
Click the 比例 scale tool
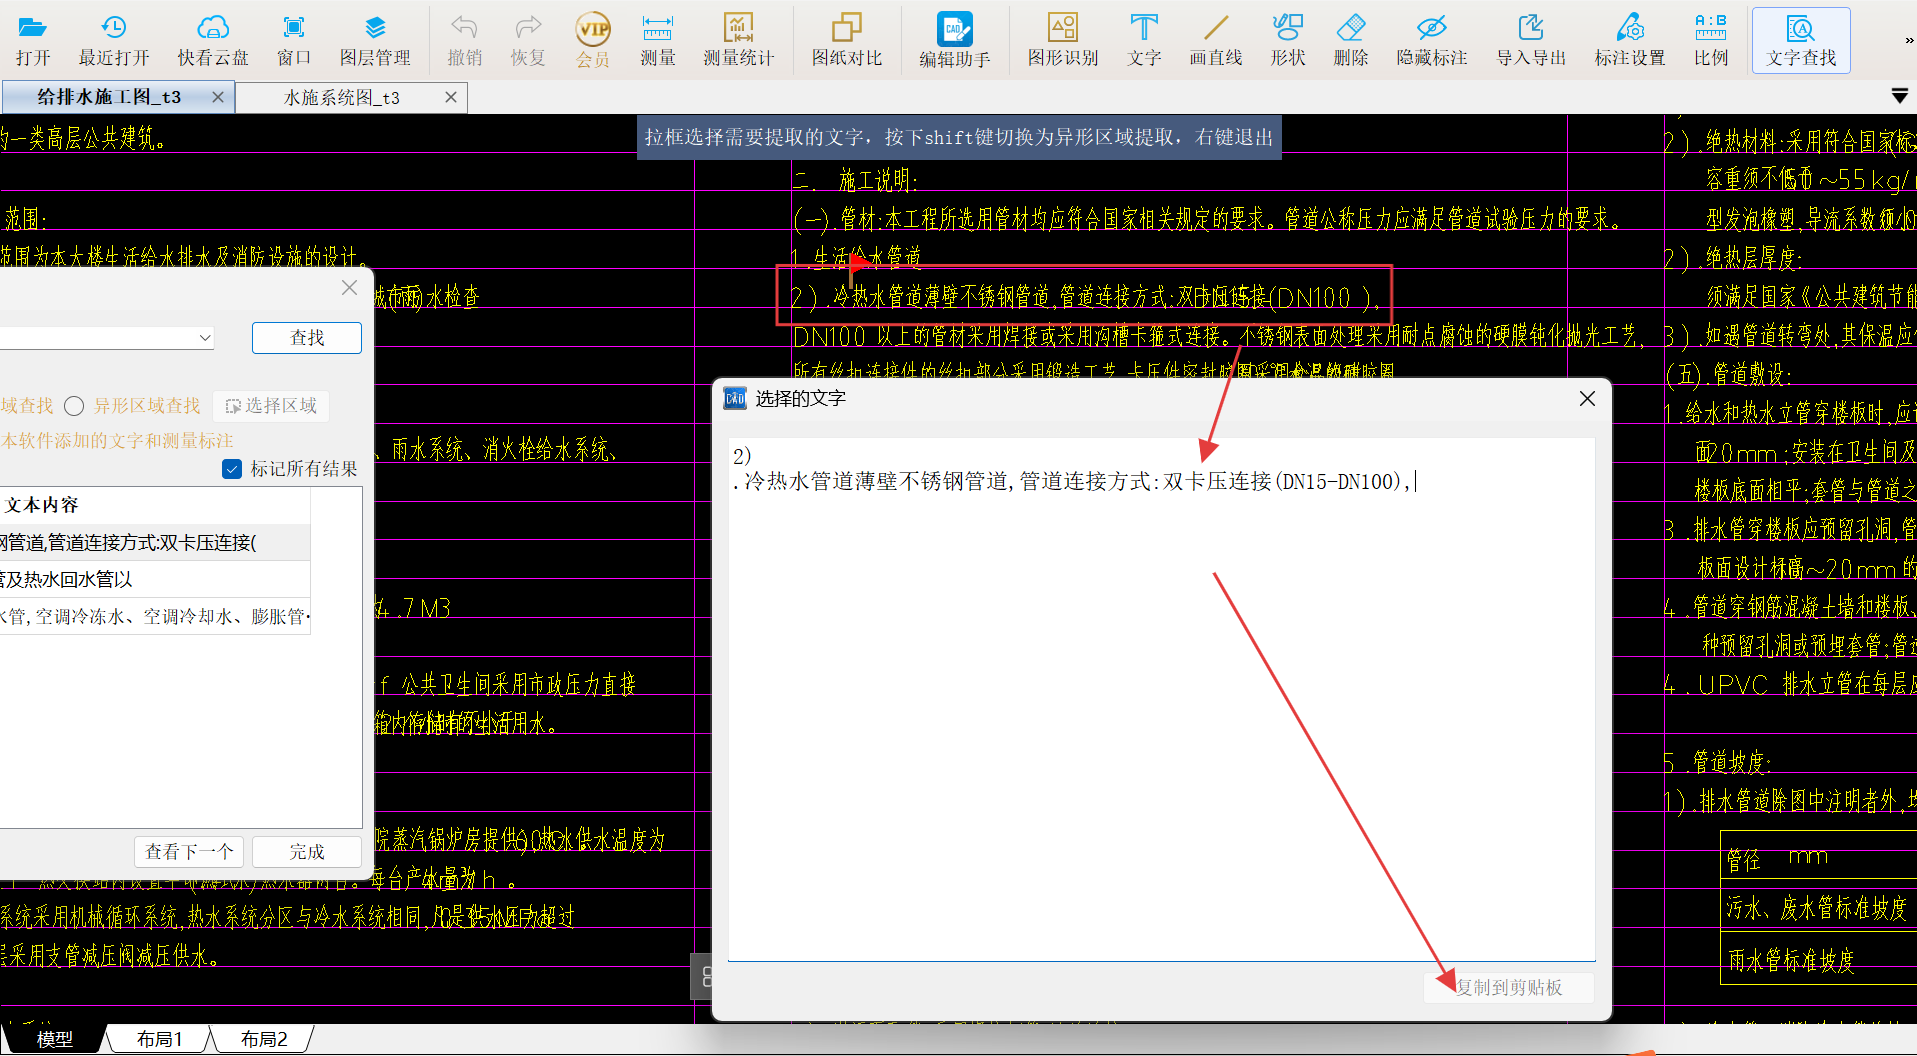[1711, 40]
